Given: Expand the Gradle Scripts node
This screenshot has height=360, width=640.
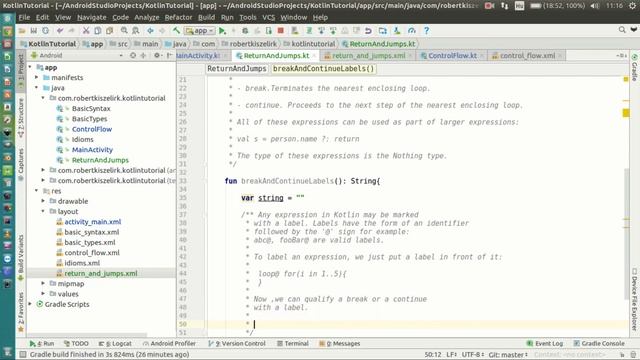Looking at the screenshot, I should click(30, 304).
